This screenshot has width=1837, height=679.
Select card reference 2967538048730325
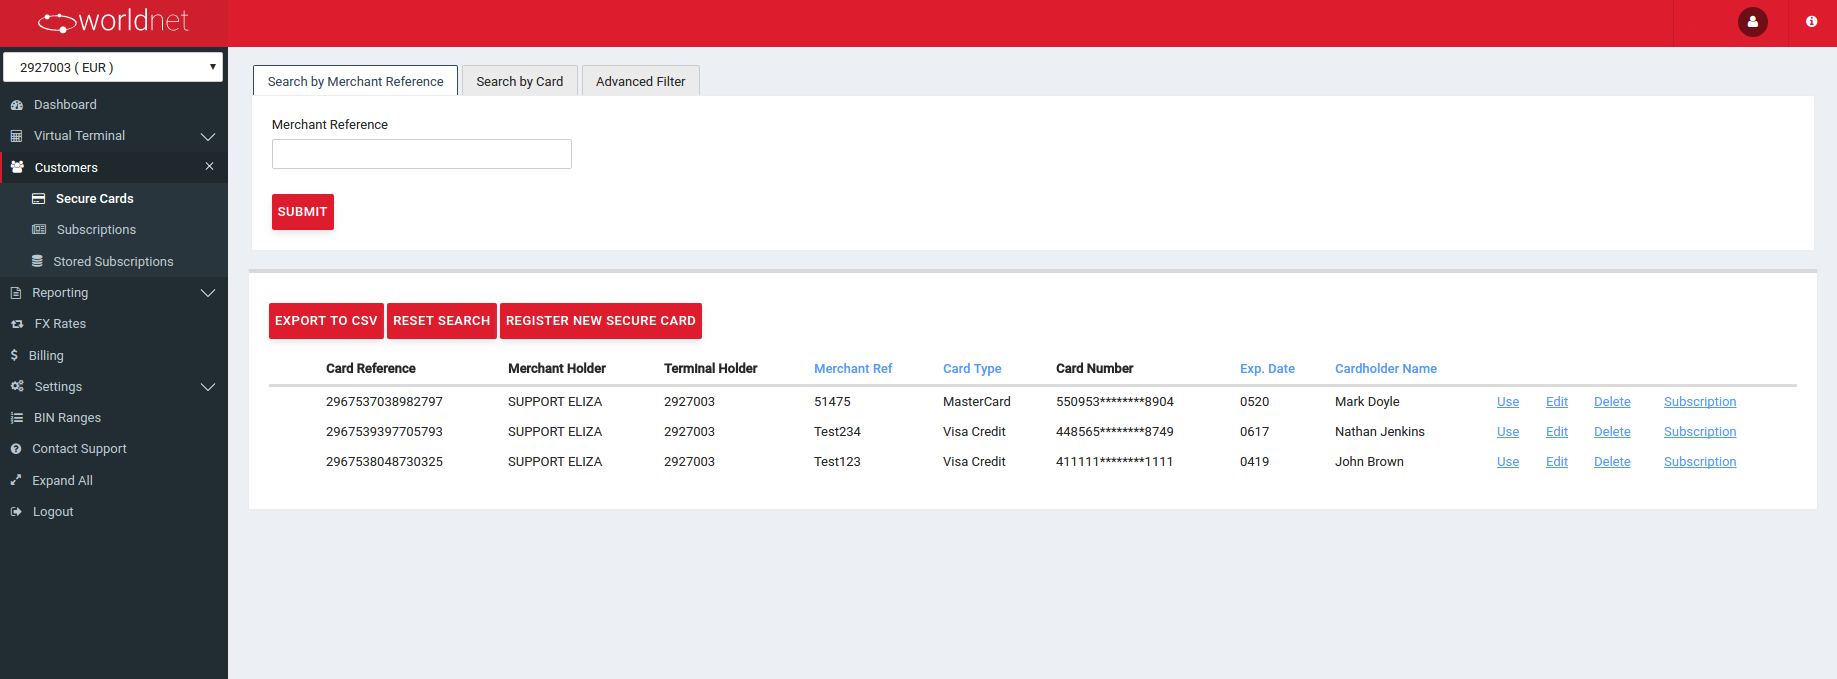coord(384,462)
